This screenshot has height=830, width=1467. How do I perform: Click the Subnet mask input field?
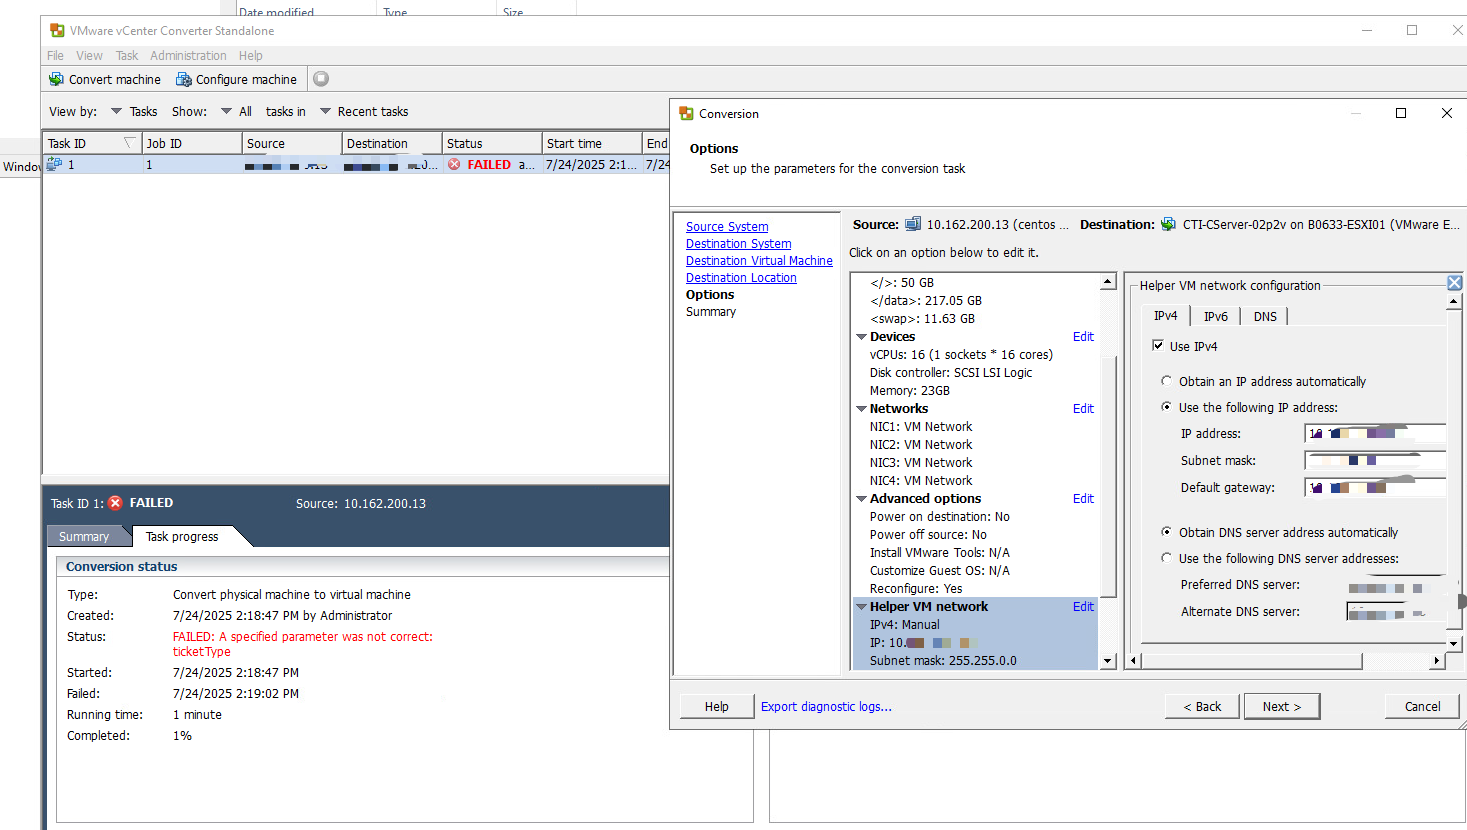(x=1376, y=460)
